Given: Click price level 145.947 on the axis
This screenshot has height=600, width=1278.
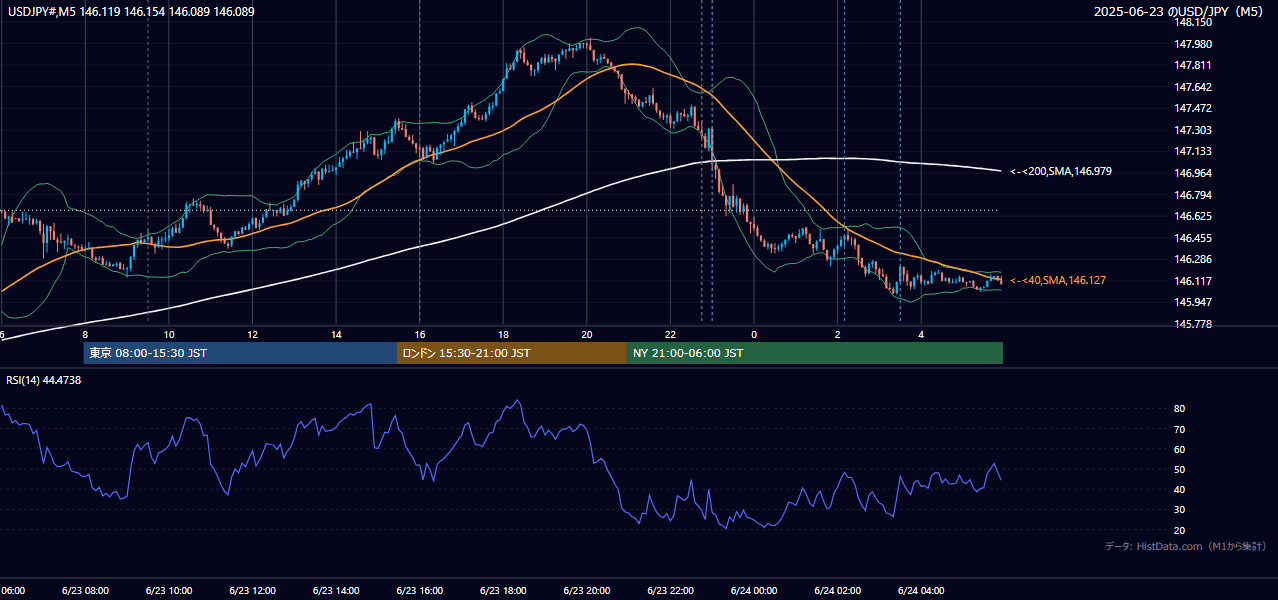Looking at the screenshot, I should click(x=1193, y=302).
